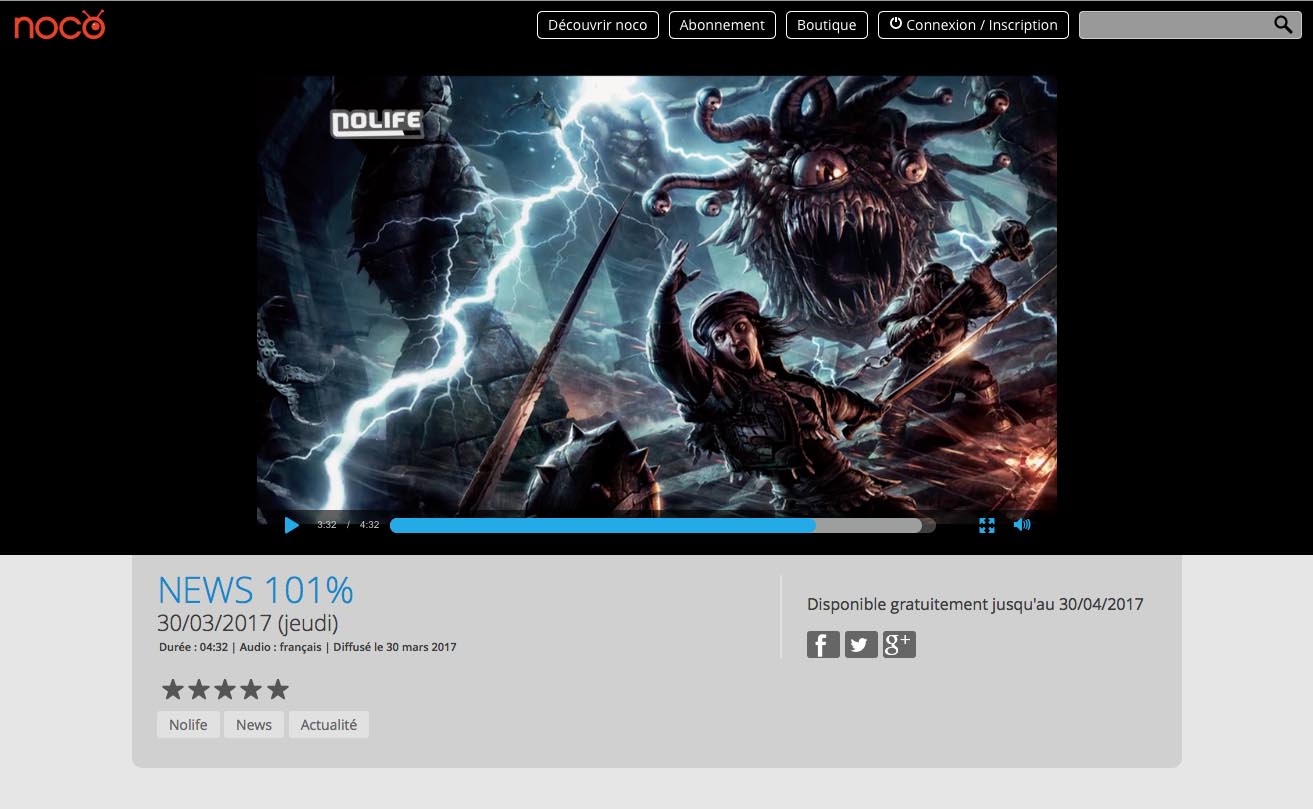Click the NEWS 101% title
The height and width of the screenshot is (809, 1313).
[x=256, y=590]
